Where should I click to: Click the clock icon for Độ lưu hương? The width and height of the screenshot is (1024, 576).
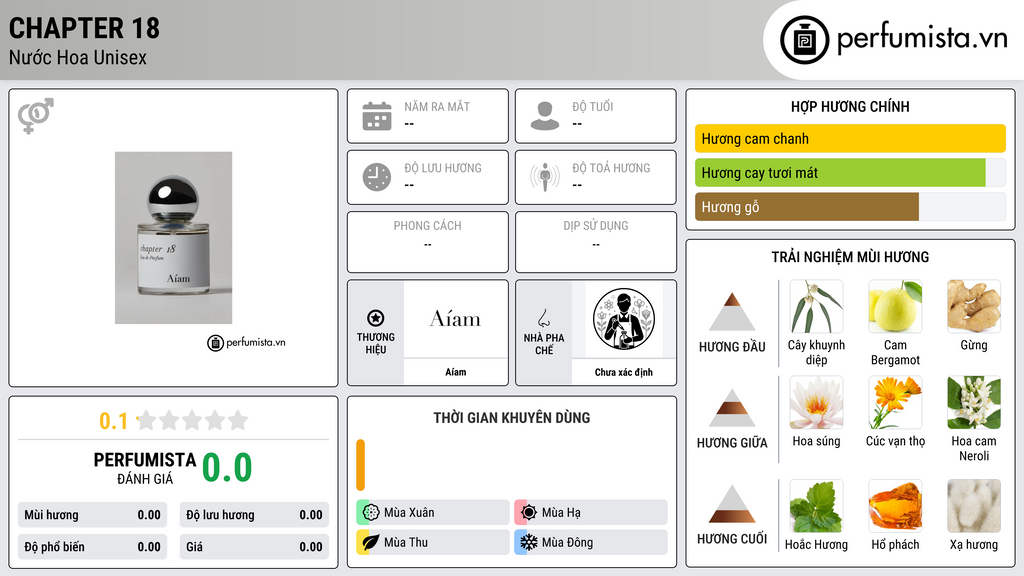tap(377, 178)
